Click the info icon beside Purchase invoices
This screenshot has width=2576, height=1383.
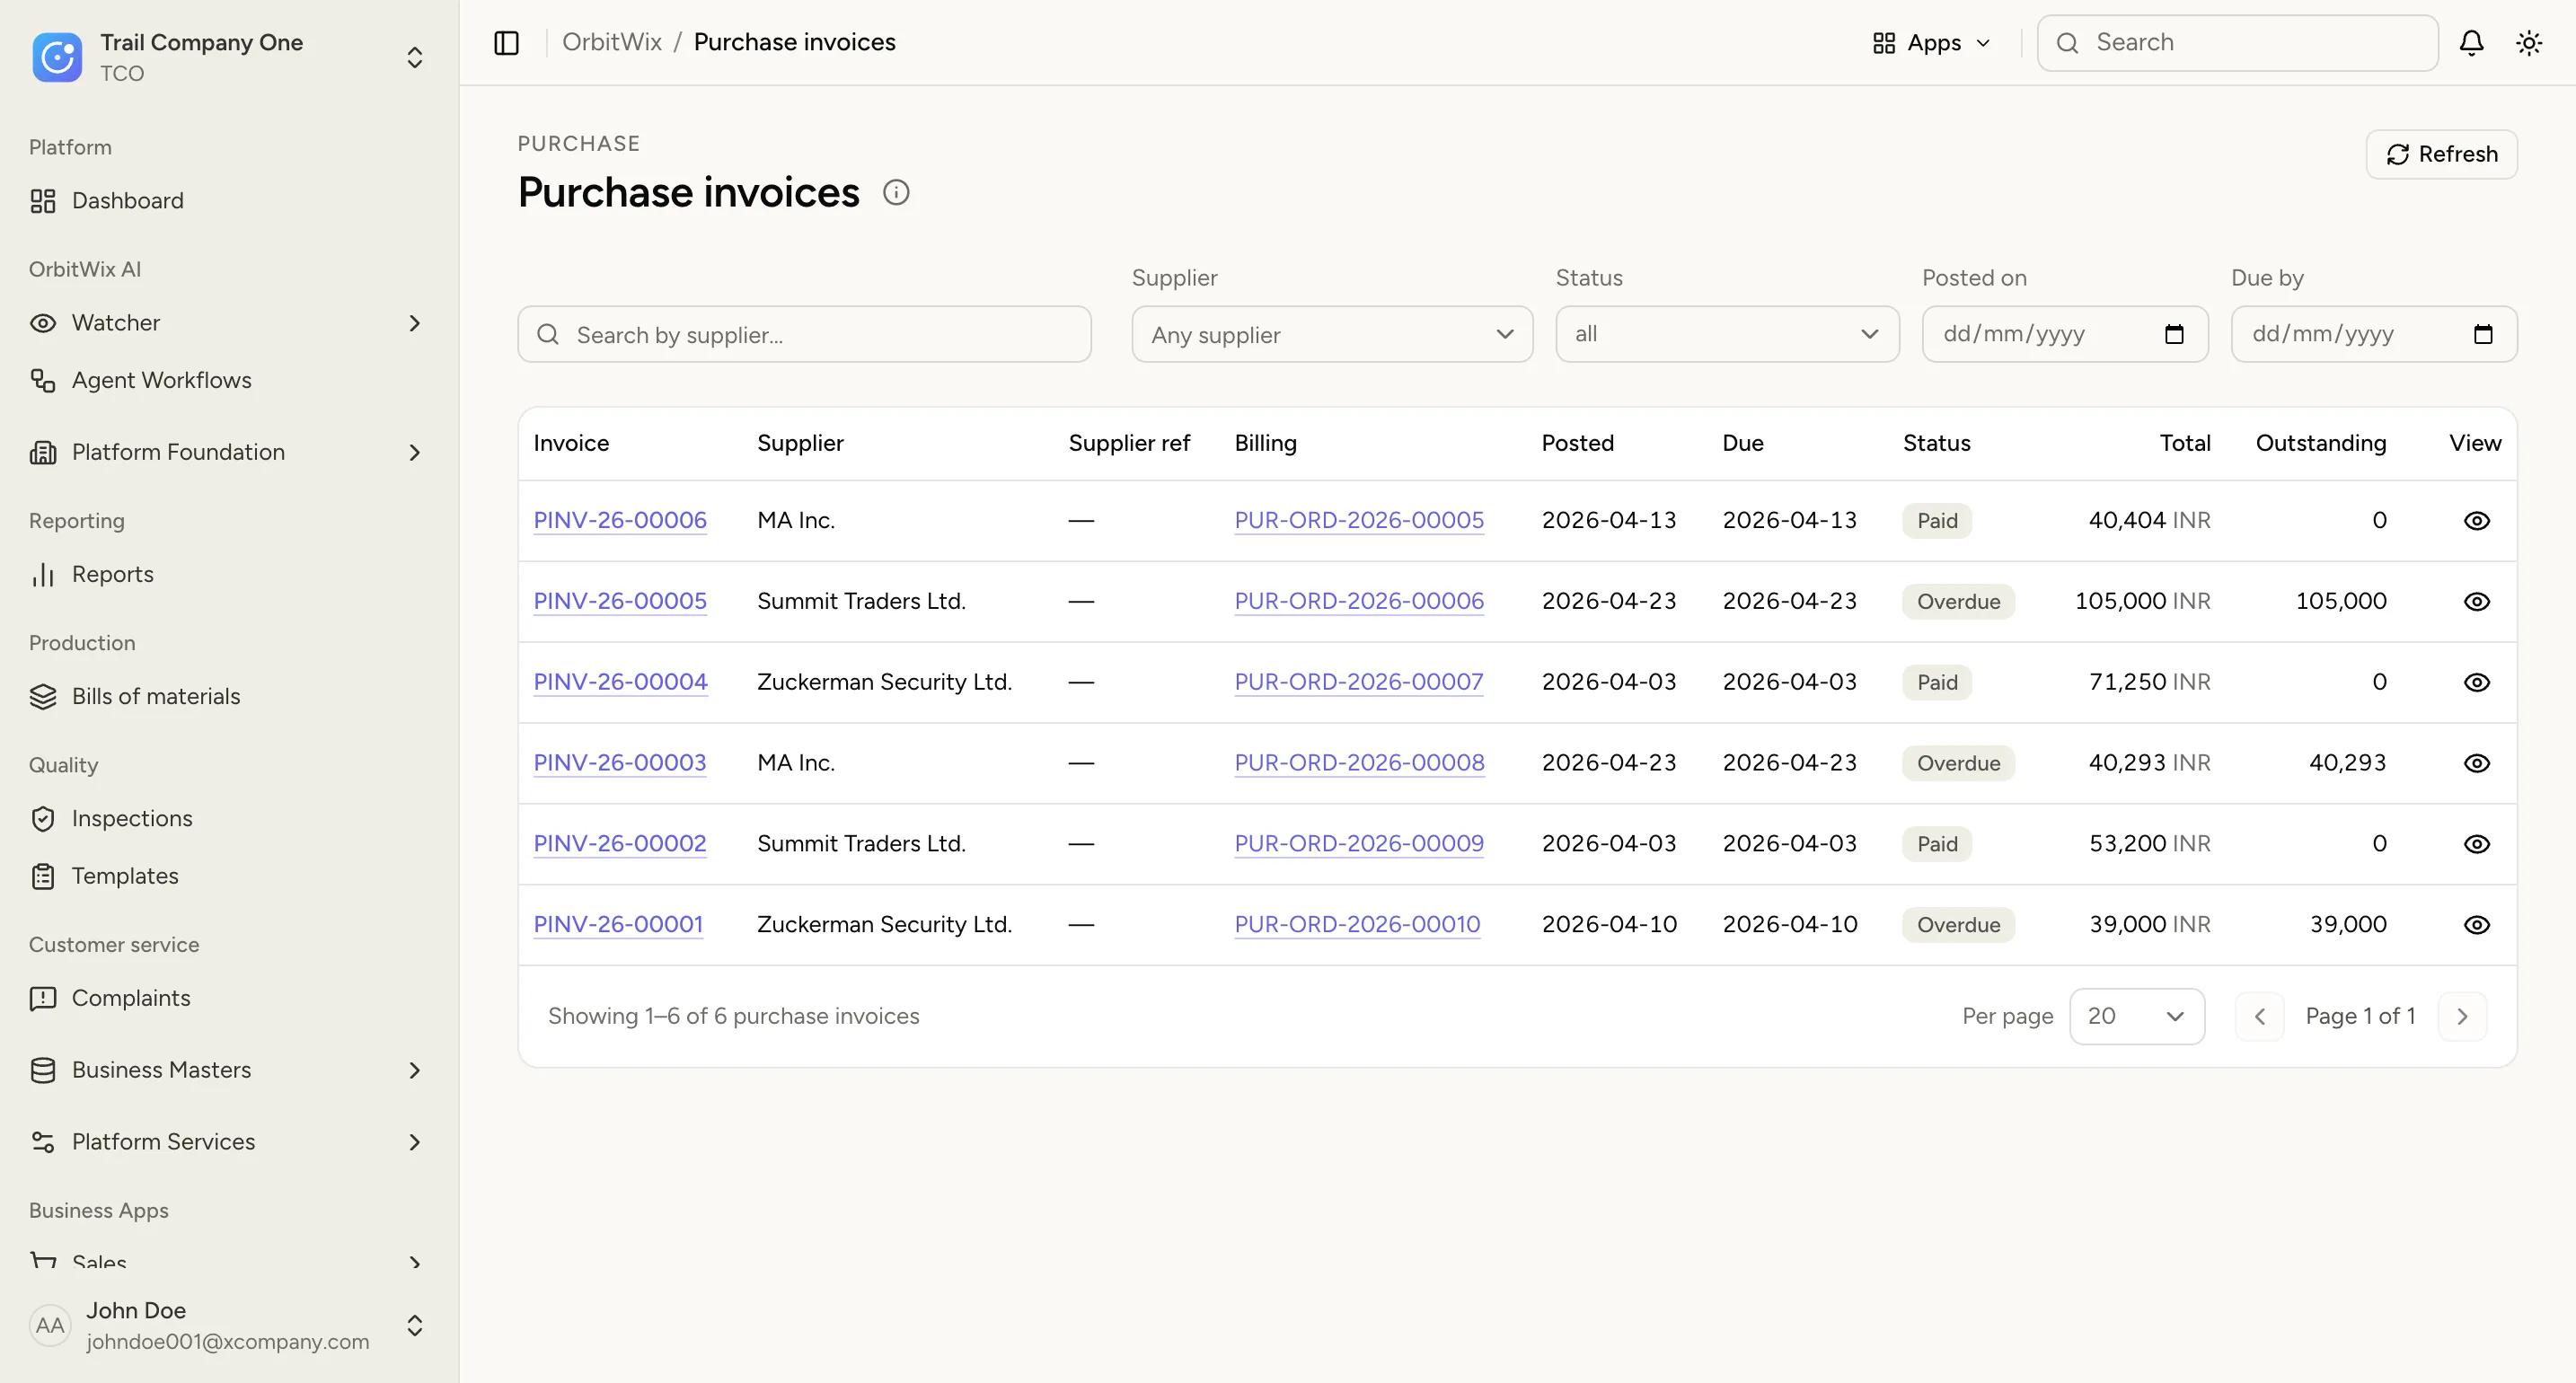click(x=896, y=192)
